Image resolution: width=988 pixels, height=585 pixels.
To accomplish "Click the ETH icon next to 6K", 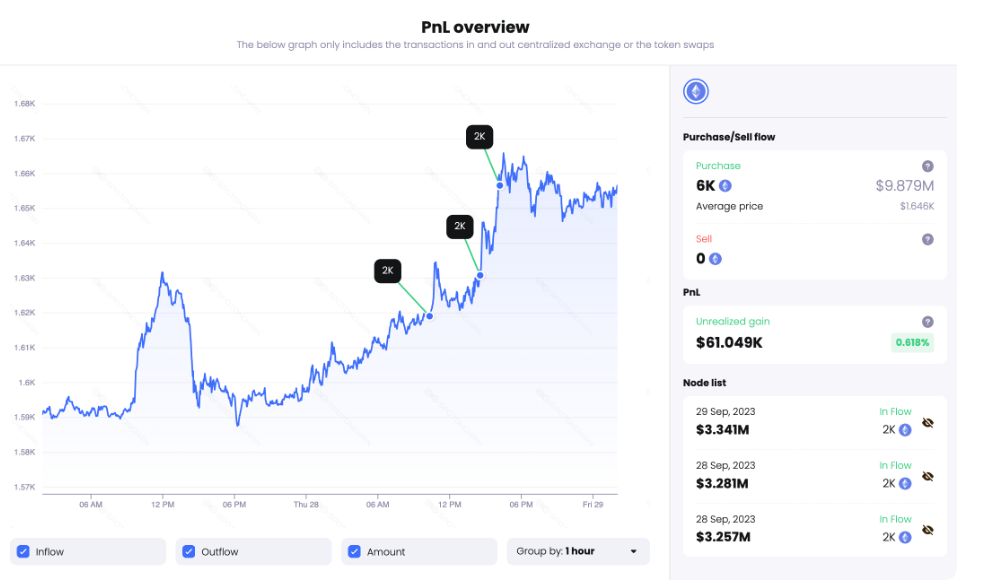I will 725,186.
